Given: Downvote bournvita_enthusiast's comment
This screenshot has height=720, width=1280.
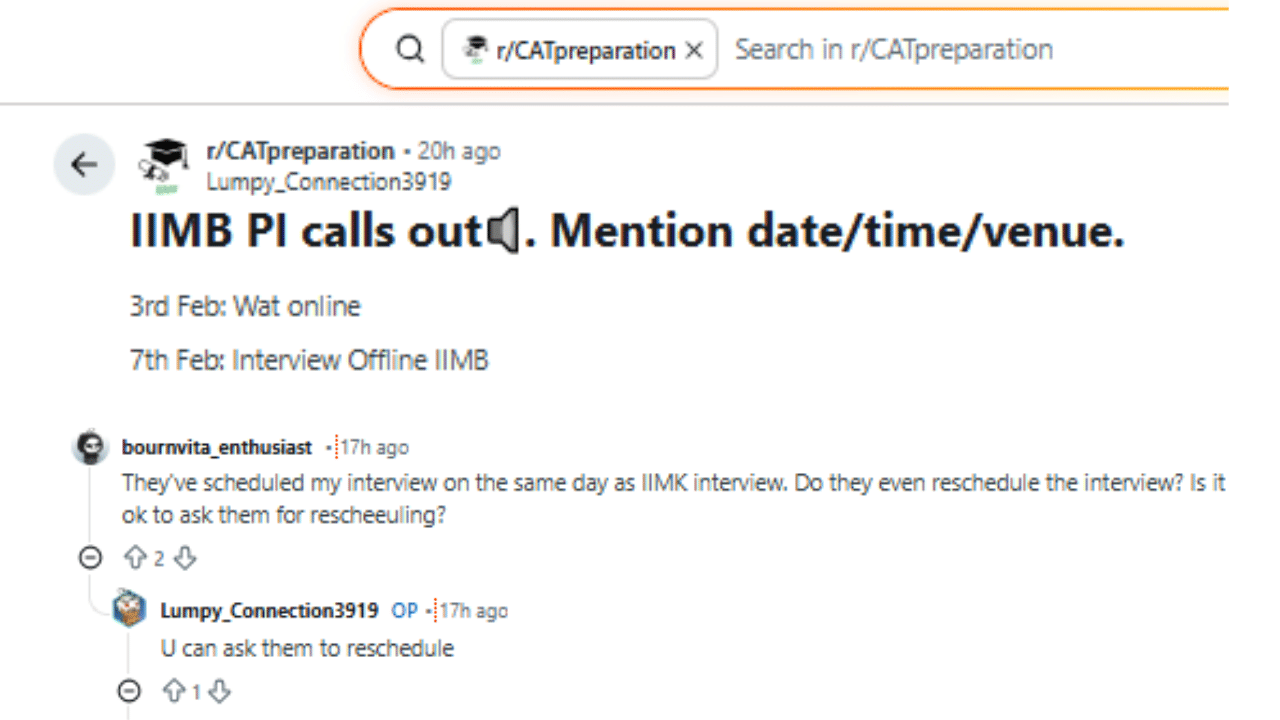Looking at the screenshot, I should click(185, 558).
